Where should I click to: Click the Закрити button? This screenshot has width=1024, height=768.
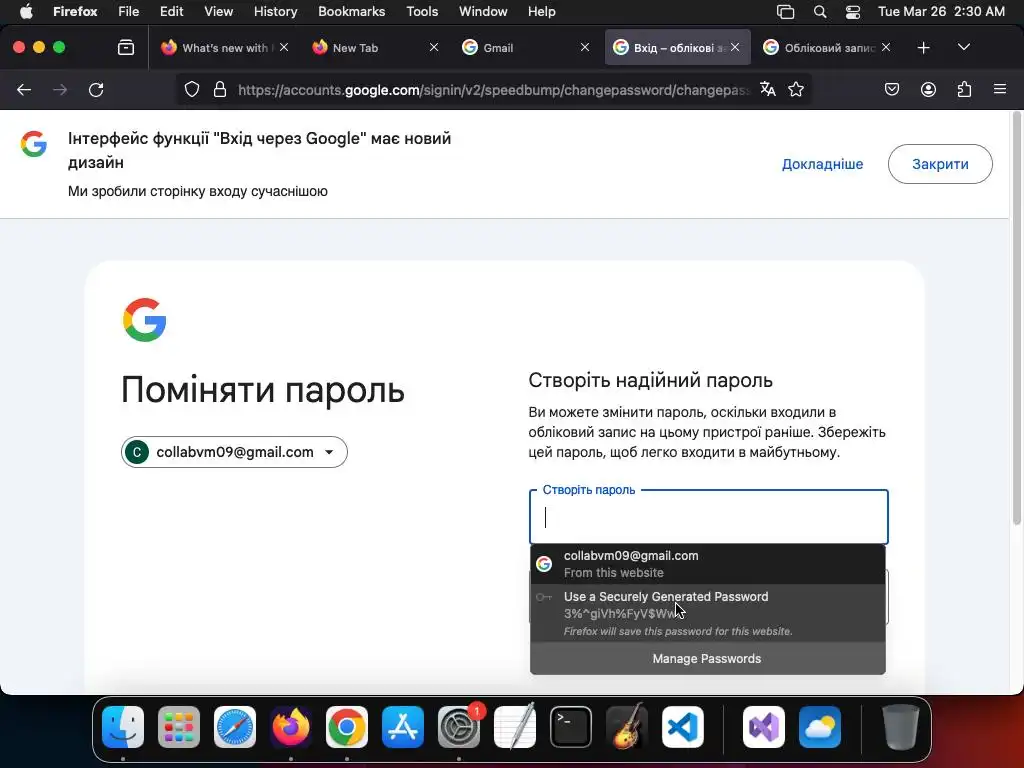pos(940,164)
